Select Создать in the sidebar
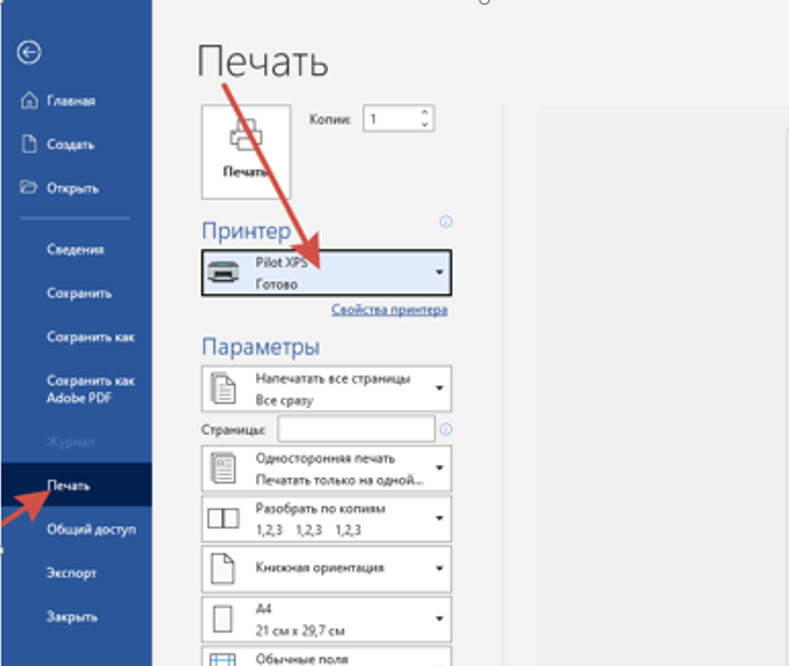The image size is (789, 666). pyautogui.click(x=70, y=145)
